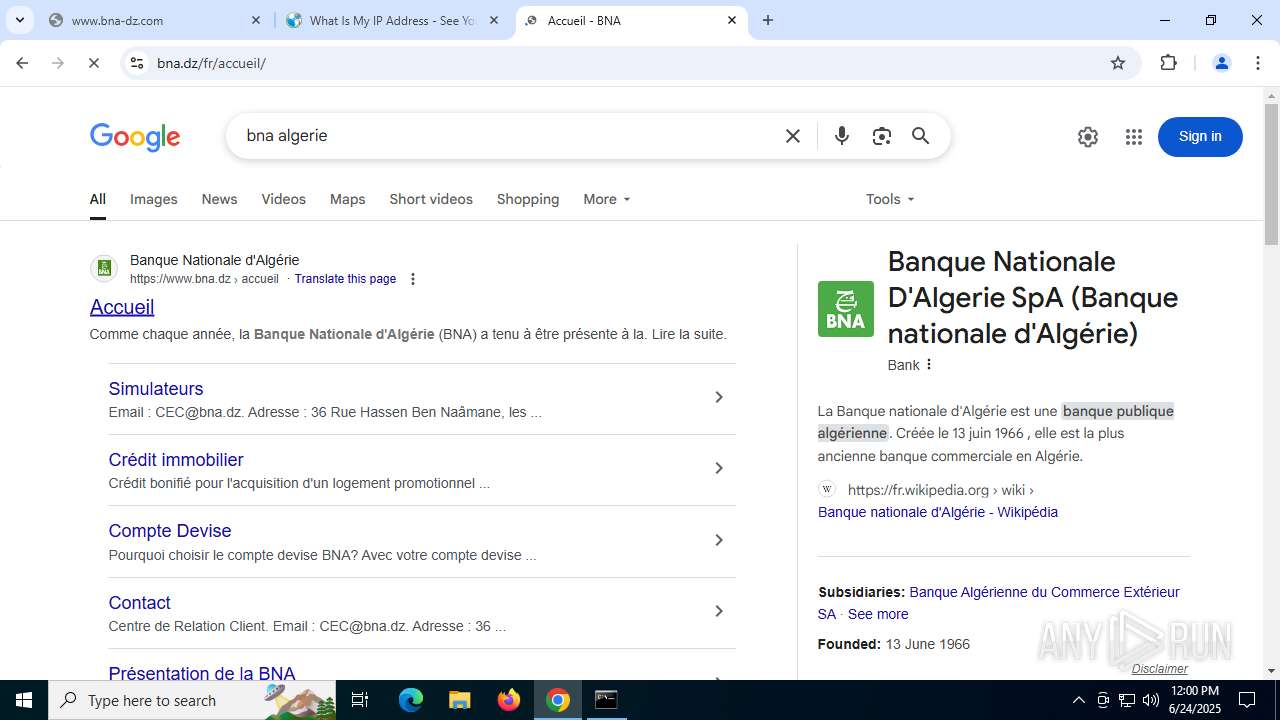1280x720 pixels.
Task: Switch to Videos results
Action: [x=284, y=199]
